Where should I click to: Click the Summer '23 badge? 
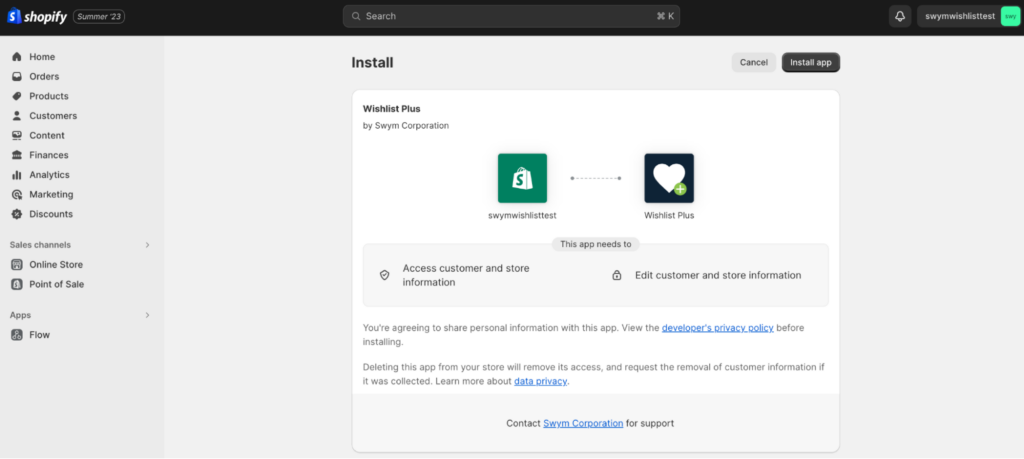99,16
